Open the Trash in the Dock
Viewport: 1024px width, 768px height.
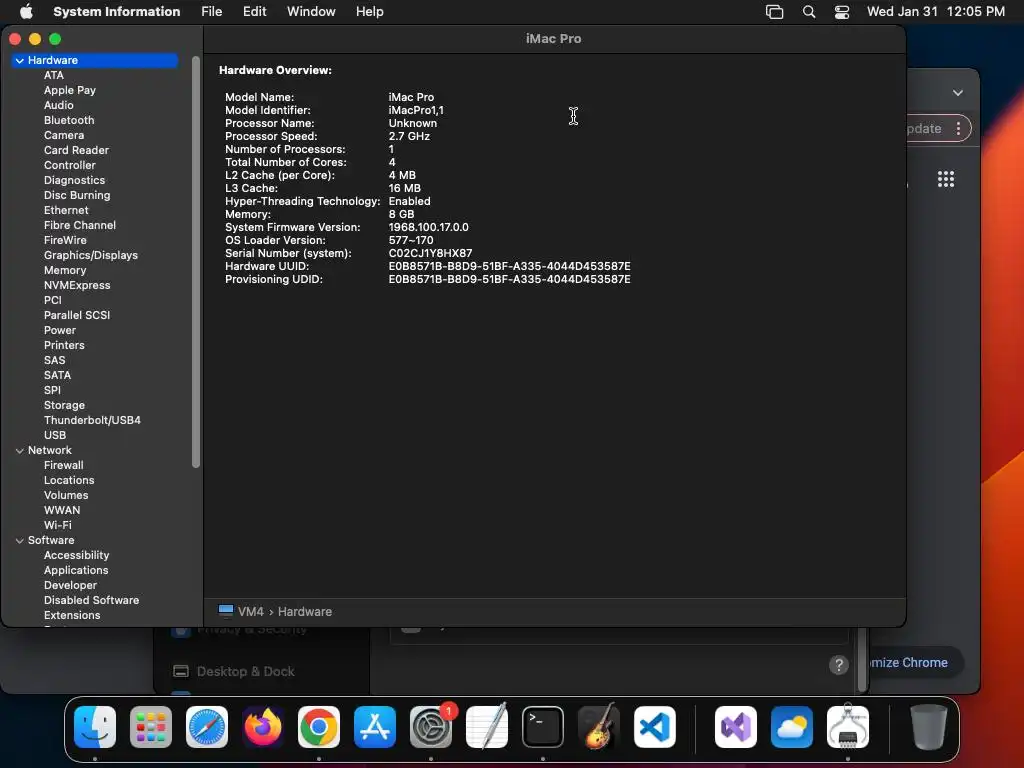pos(929,727)
